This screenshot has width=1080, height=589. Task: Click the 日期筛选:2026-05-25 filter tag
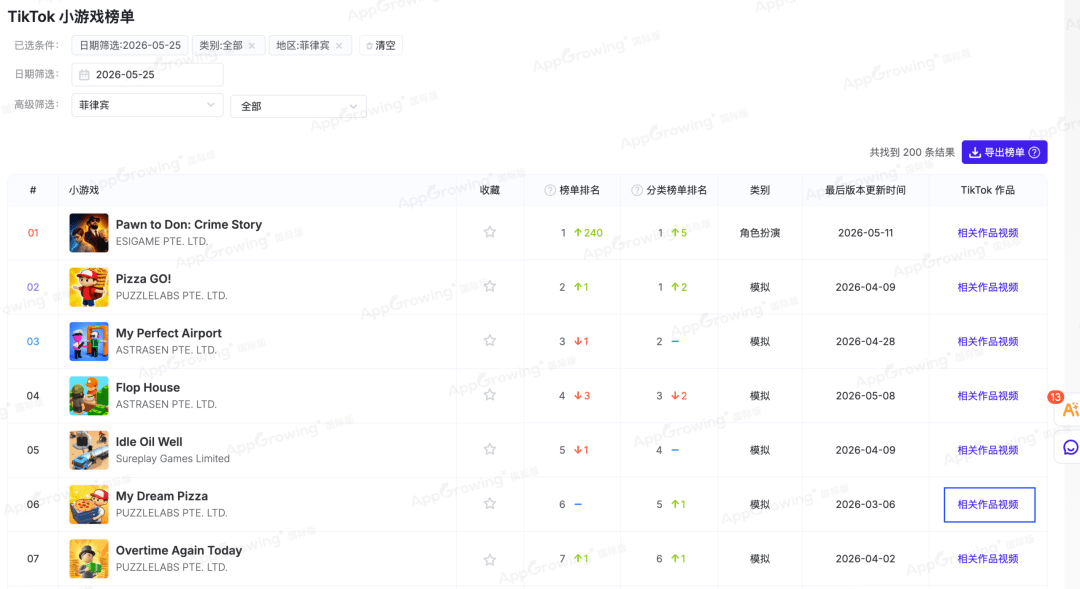(130, 45)
